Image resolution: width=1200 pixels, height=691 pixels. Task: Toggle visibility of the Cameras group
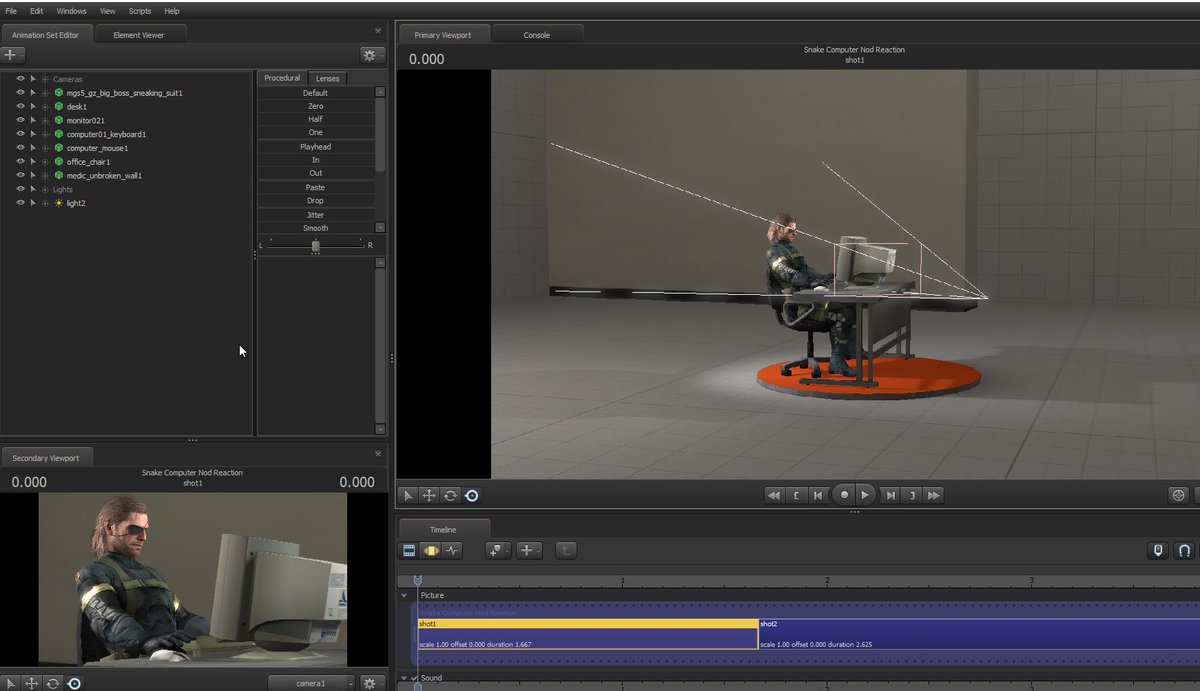(20, 79)
